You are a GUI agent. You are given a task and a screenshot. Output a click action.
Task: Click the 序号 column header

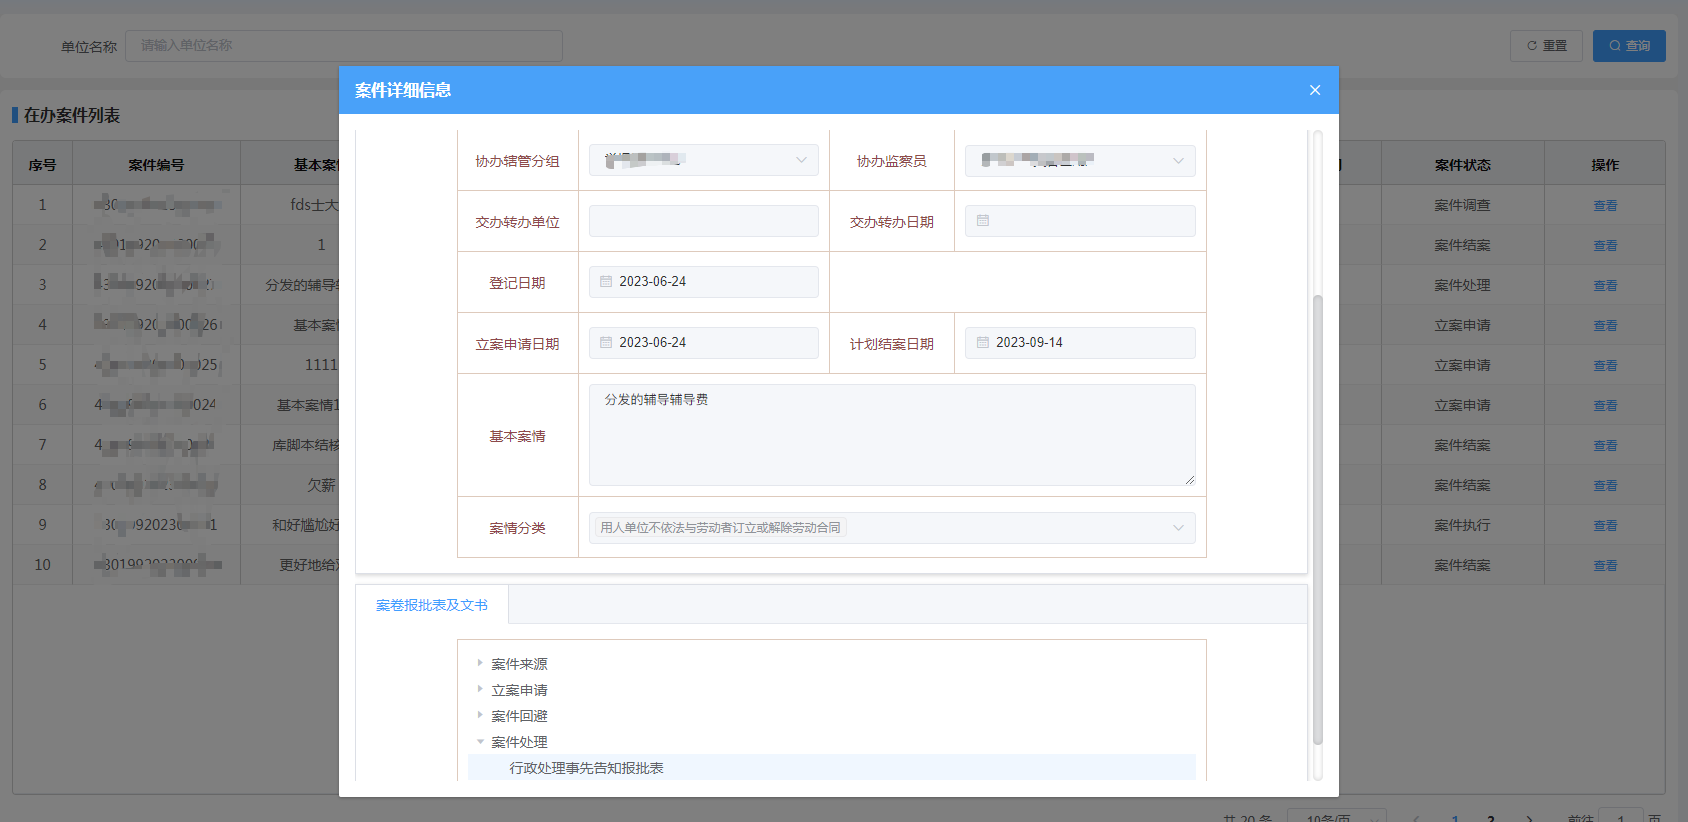(42, 165)
